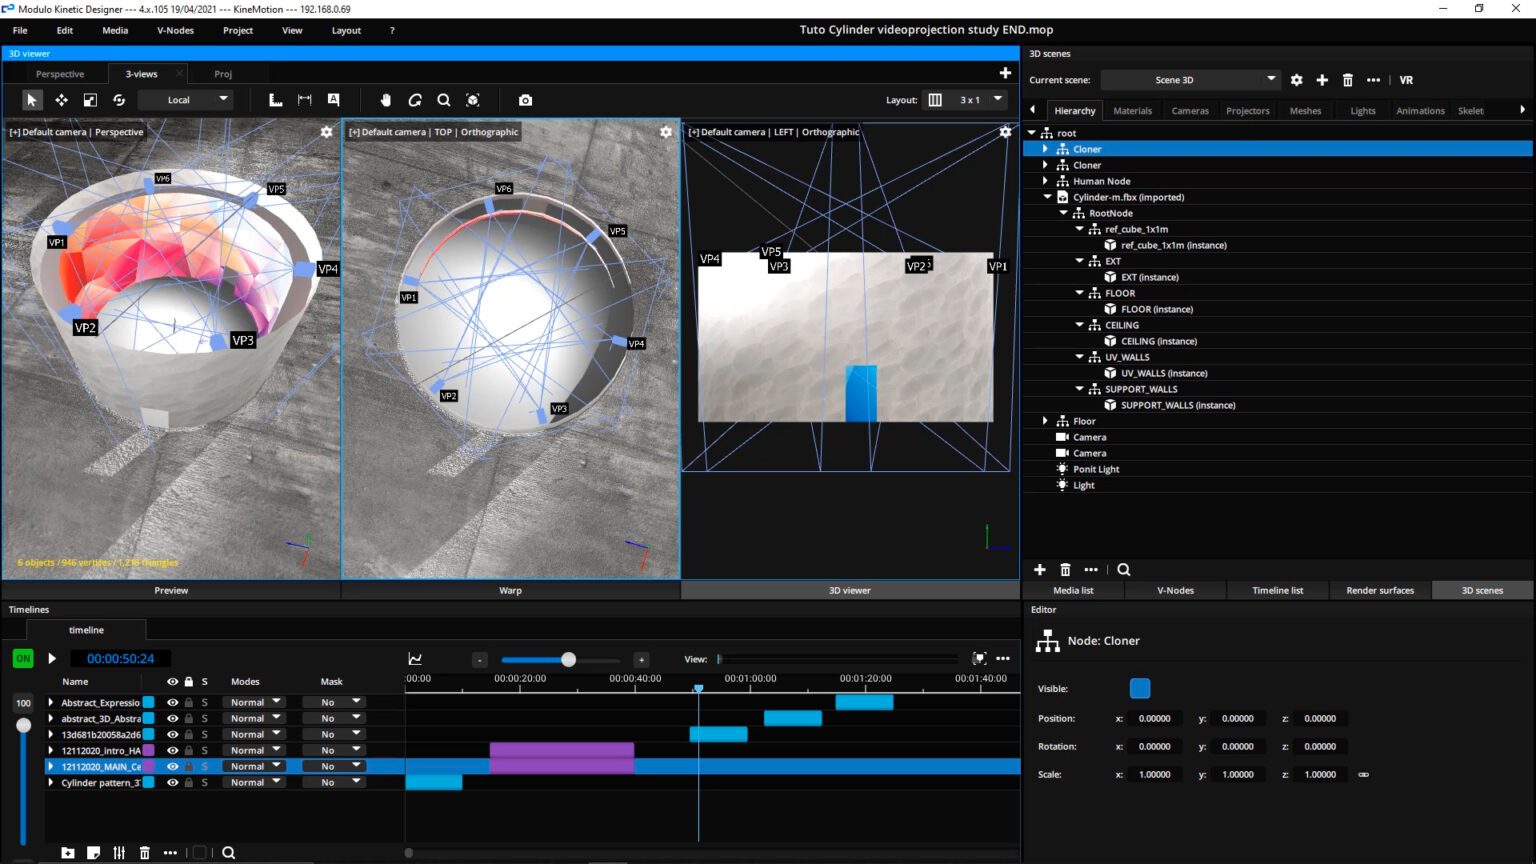
Task: Play the timeline
Action: point(52,658)
